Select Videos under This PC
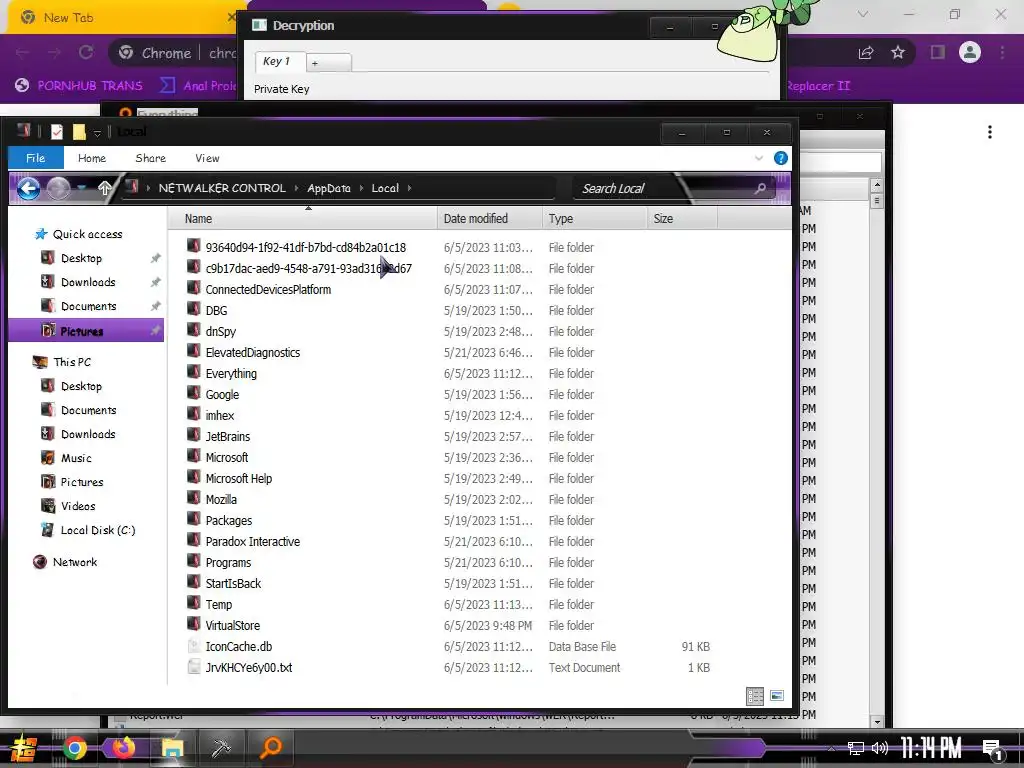The height and width of the screenshot is (768, 1024). point(78,506)
